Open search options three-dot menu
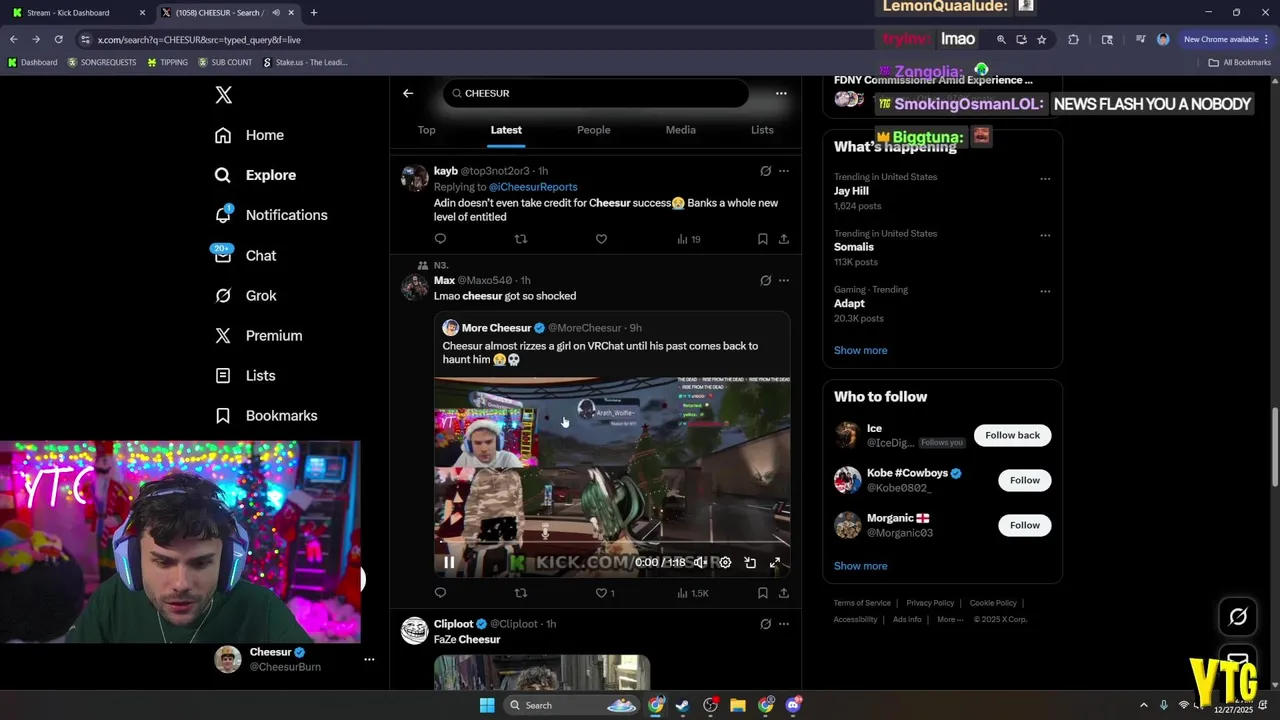Viewport: 1280px width, 720px height. pos(781,93)
